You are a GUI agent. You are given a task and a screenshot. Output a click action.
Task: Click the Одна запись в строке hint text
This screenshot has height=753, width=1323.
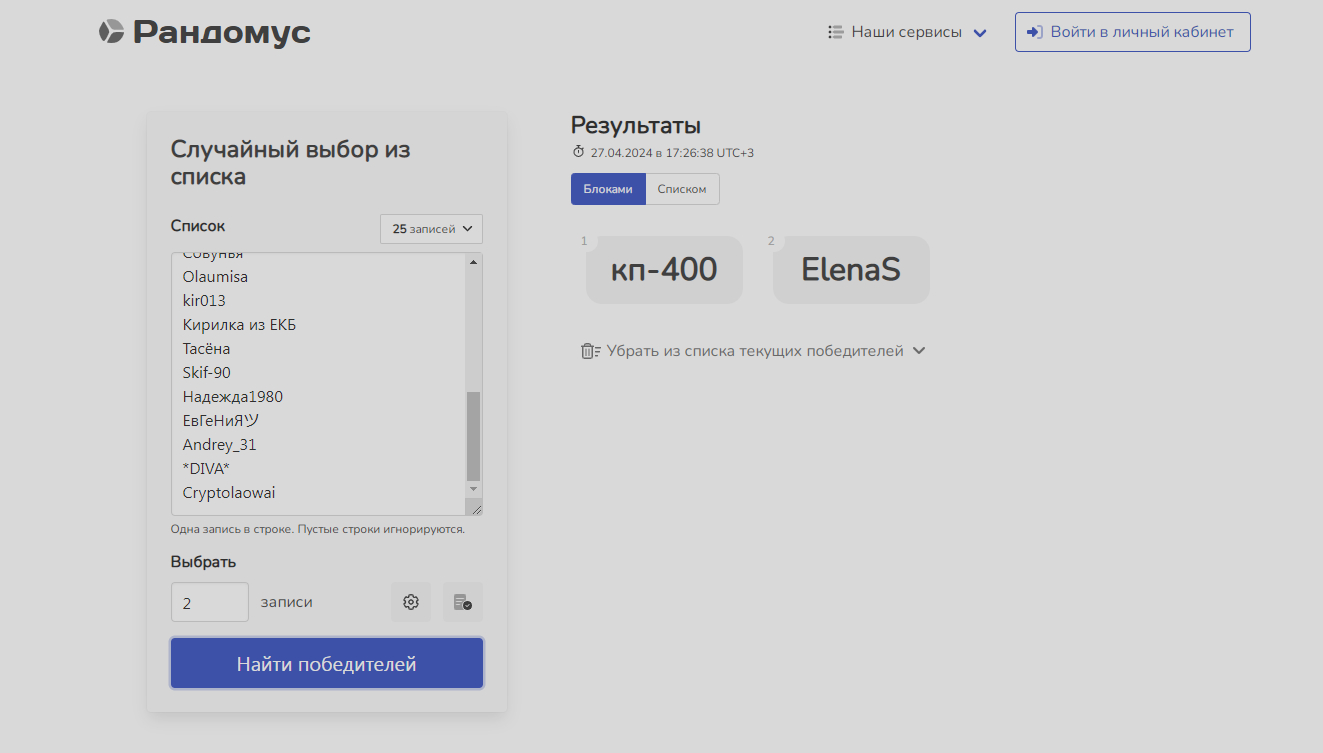pyautogui.click(x=318, y=528)
